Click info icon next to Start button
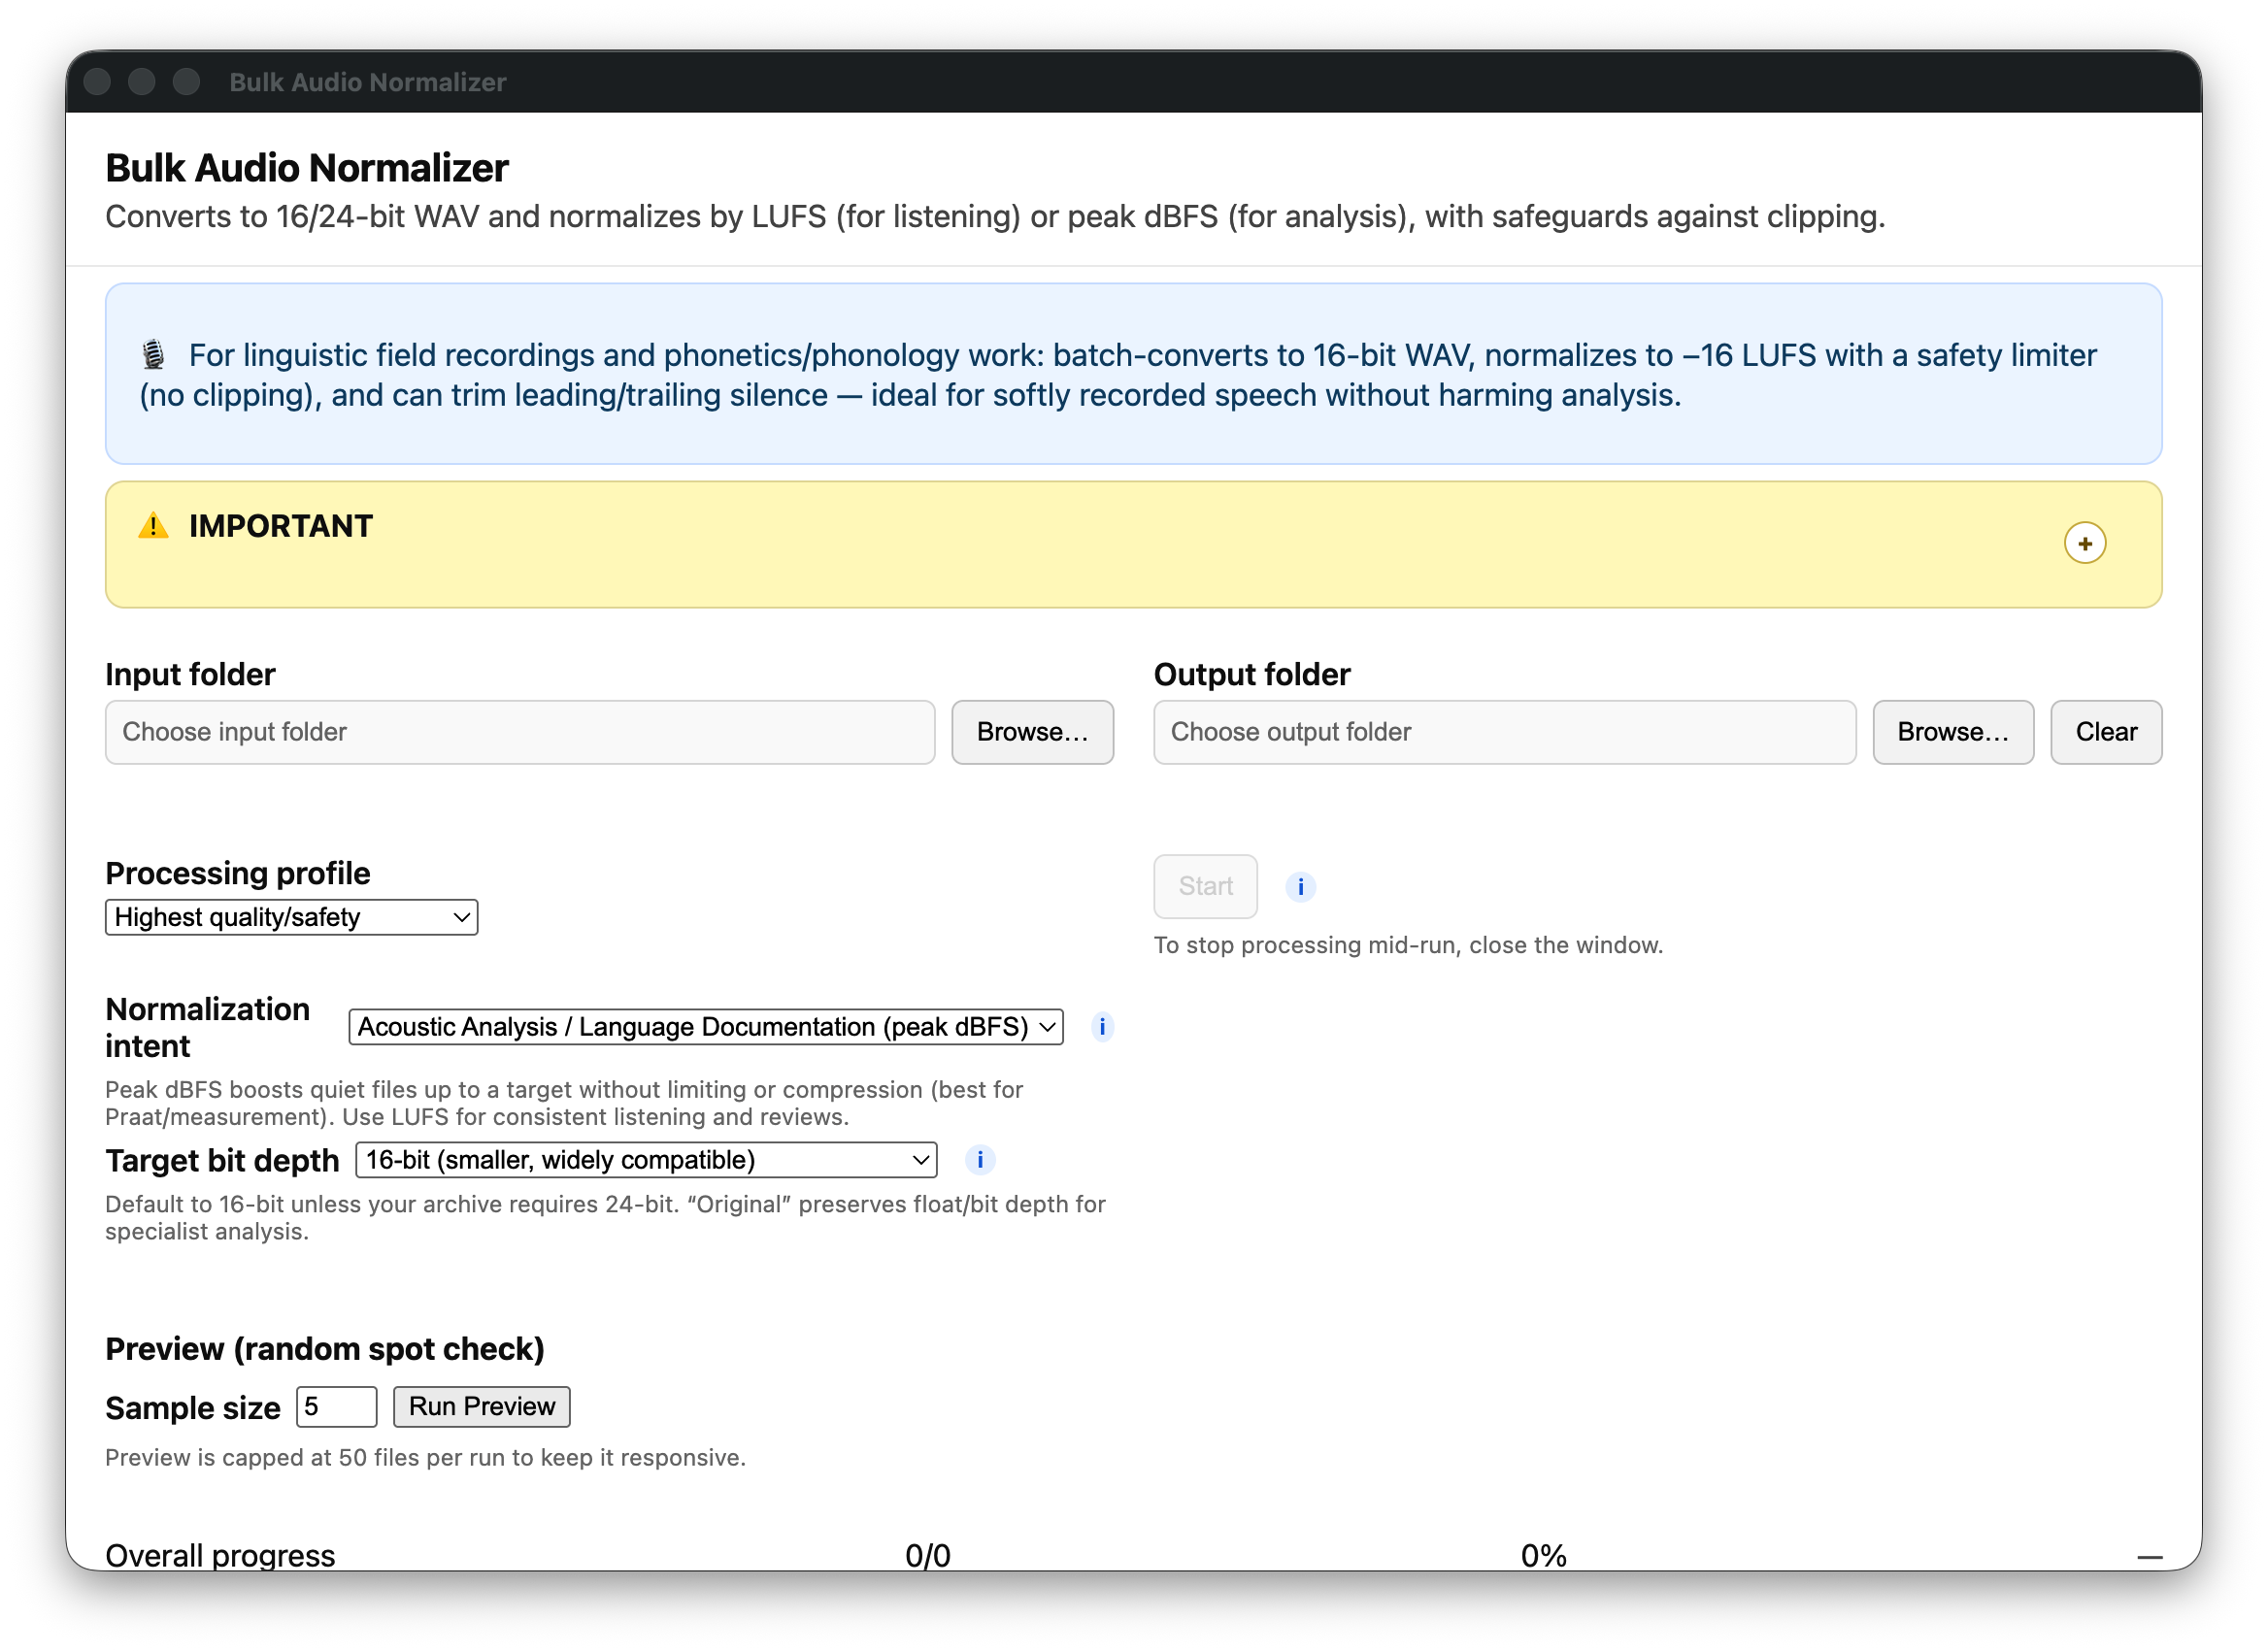This screenshot has width=2268, height=1652. click(x=1300, y=887)
